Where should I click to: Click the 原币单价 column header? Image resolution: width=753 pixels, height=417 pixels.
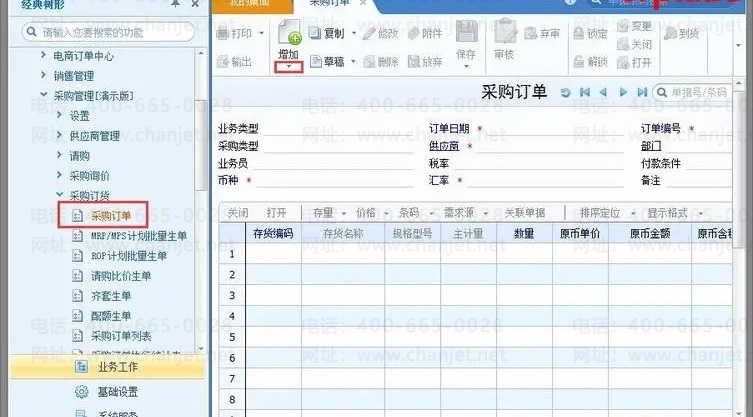[580, 234]
